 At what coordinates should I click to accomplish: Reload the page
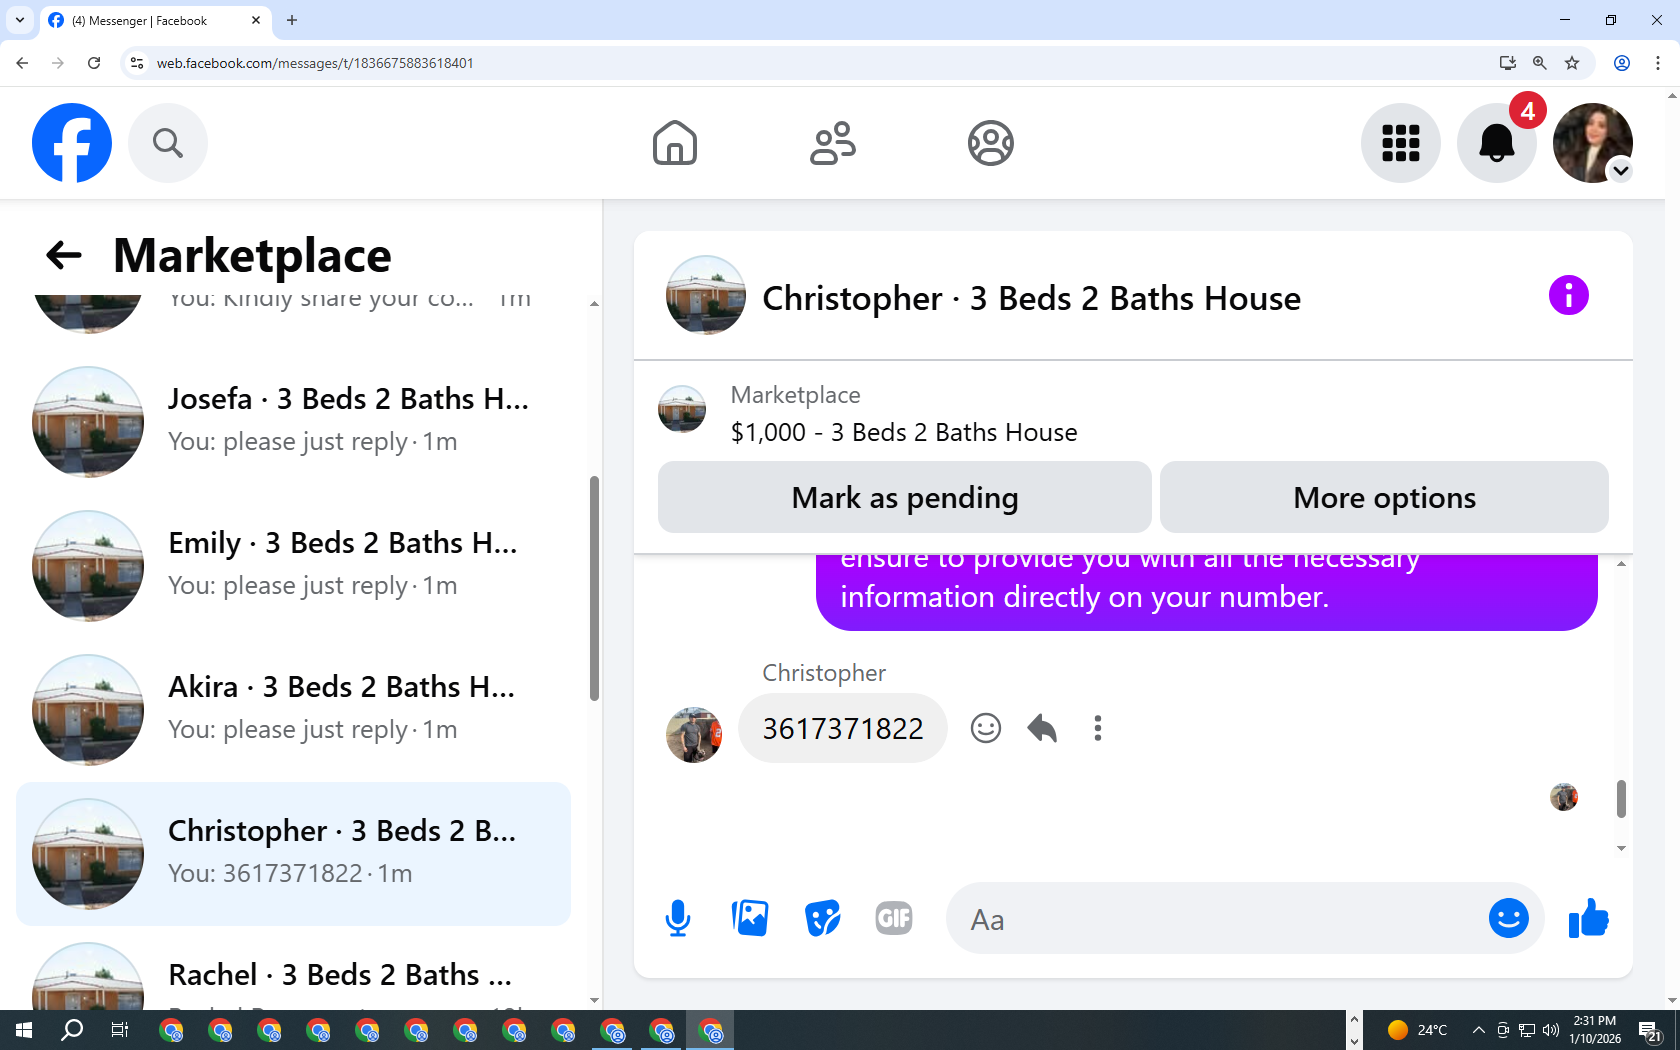click(94, 63)
